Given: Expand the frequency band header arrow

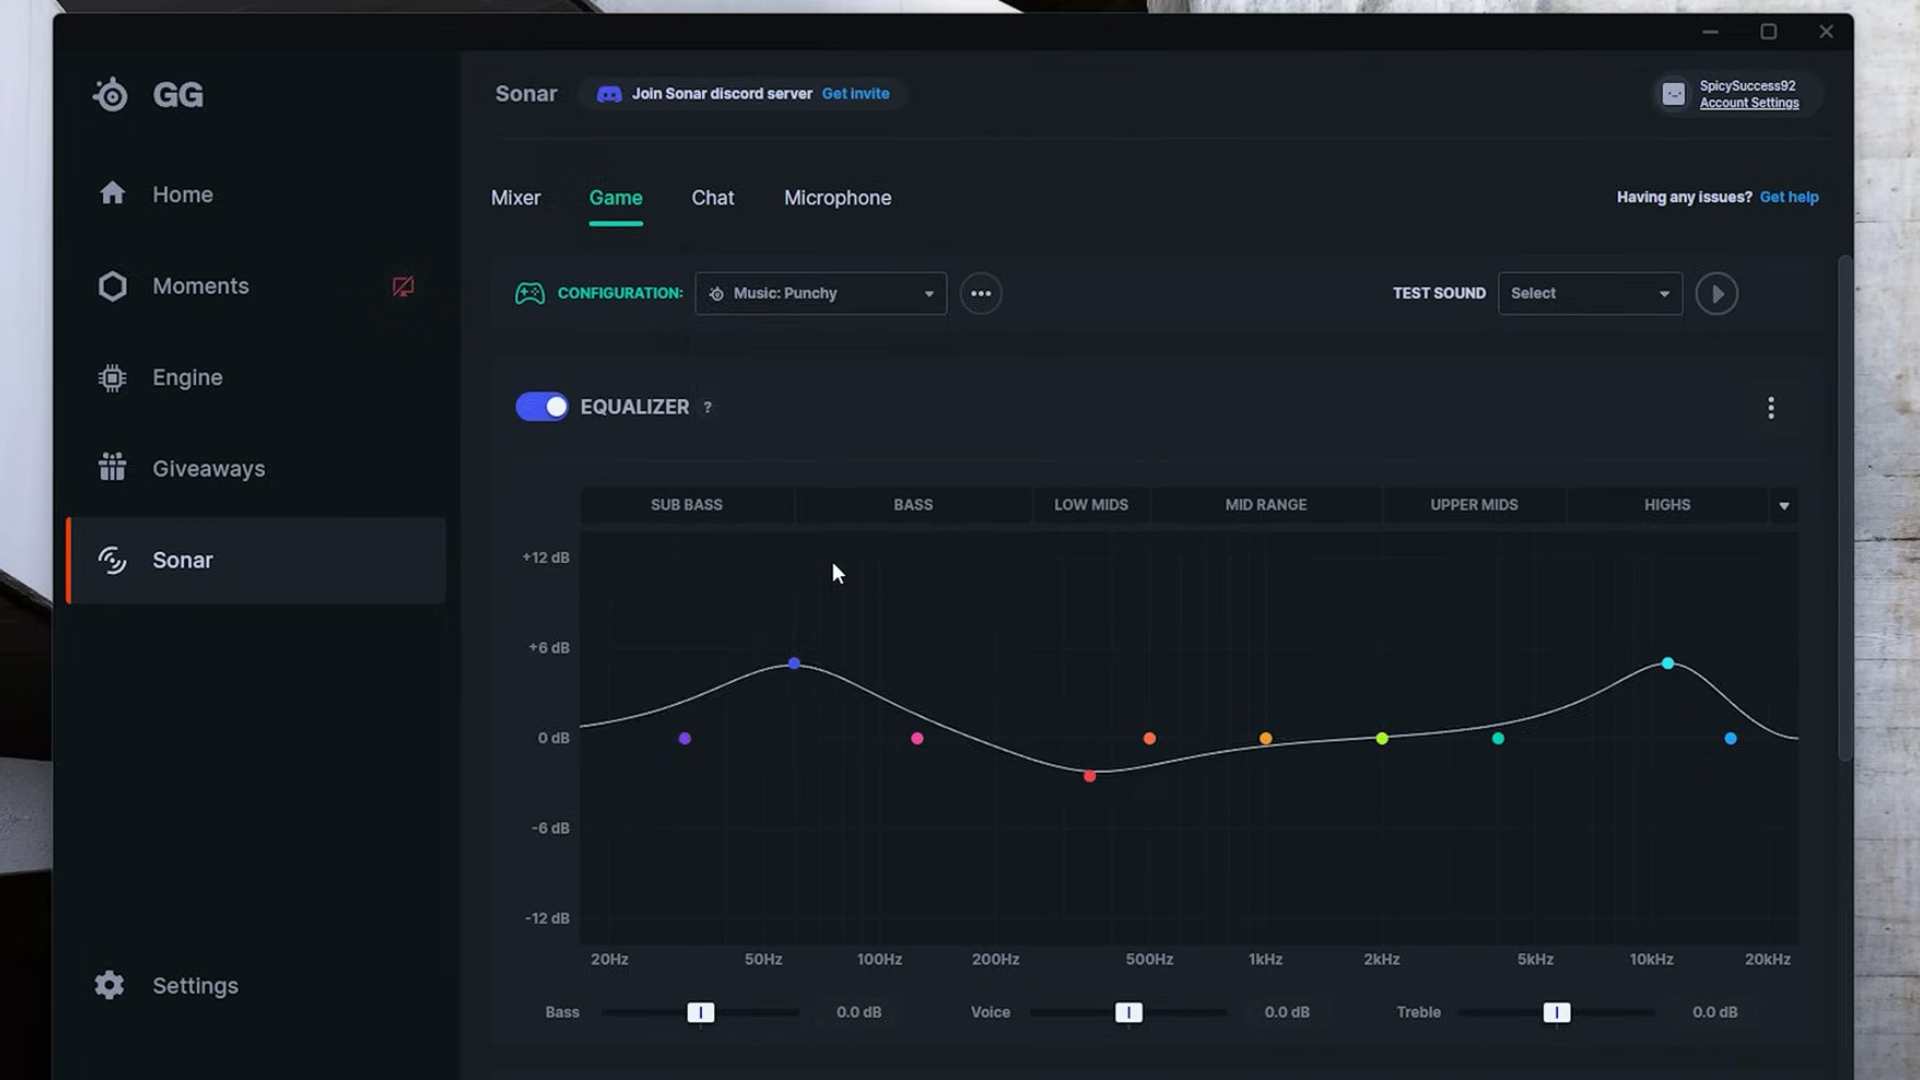Looking at the screenshot, I should [1784, 506].
